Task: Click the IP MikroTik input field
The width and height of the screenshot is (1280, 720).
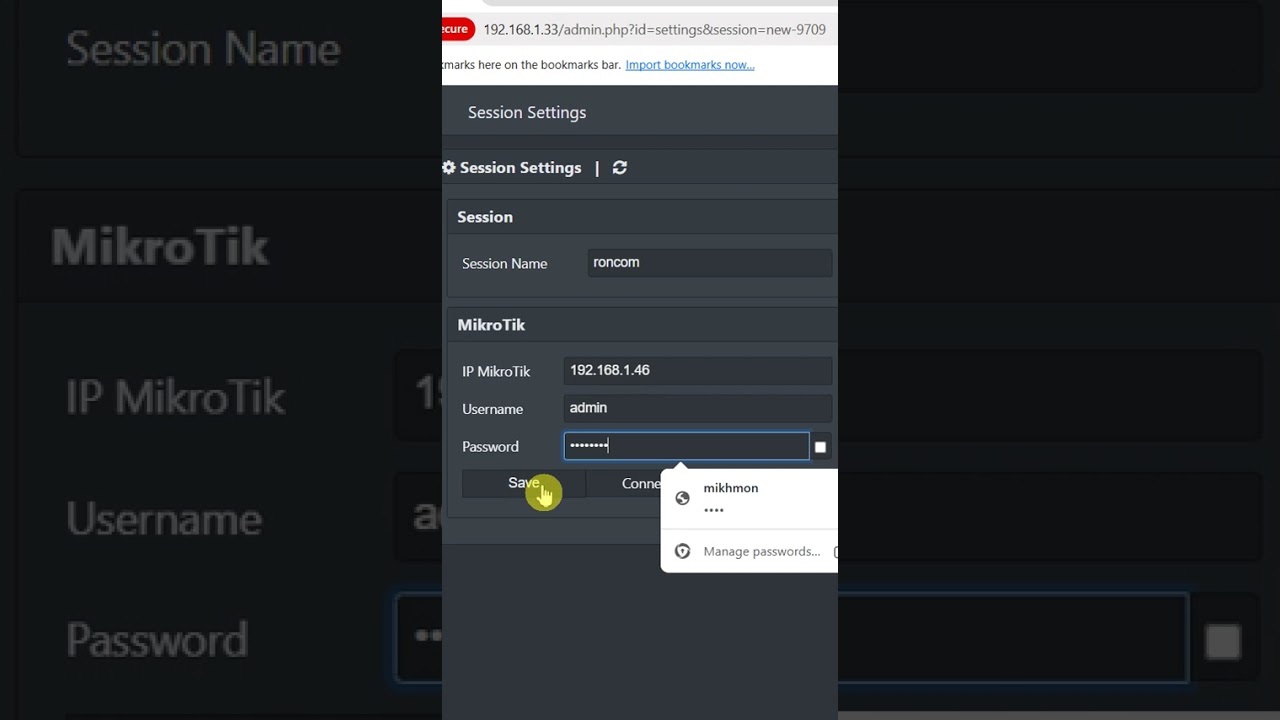Action: point(698,371)
